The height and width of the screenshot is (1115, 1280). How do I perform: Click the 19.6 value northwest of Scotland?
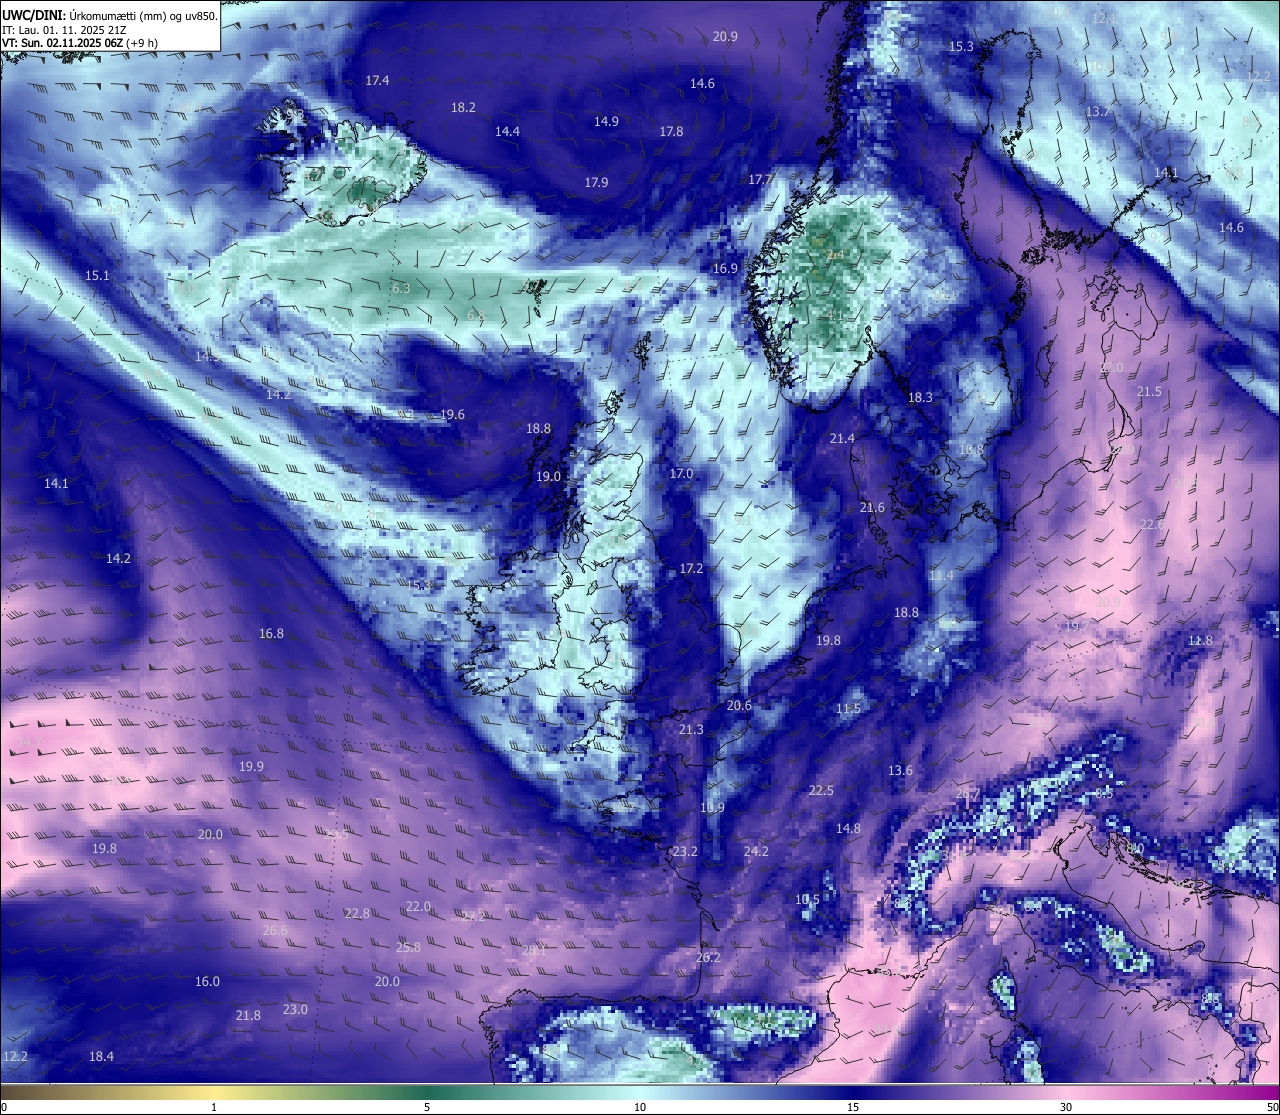point(452,415)
